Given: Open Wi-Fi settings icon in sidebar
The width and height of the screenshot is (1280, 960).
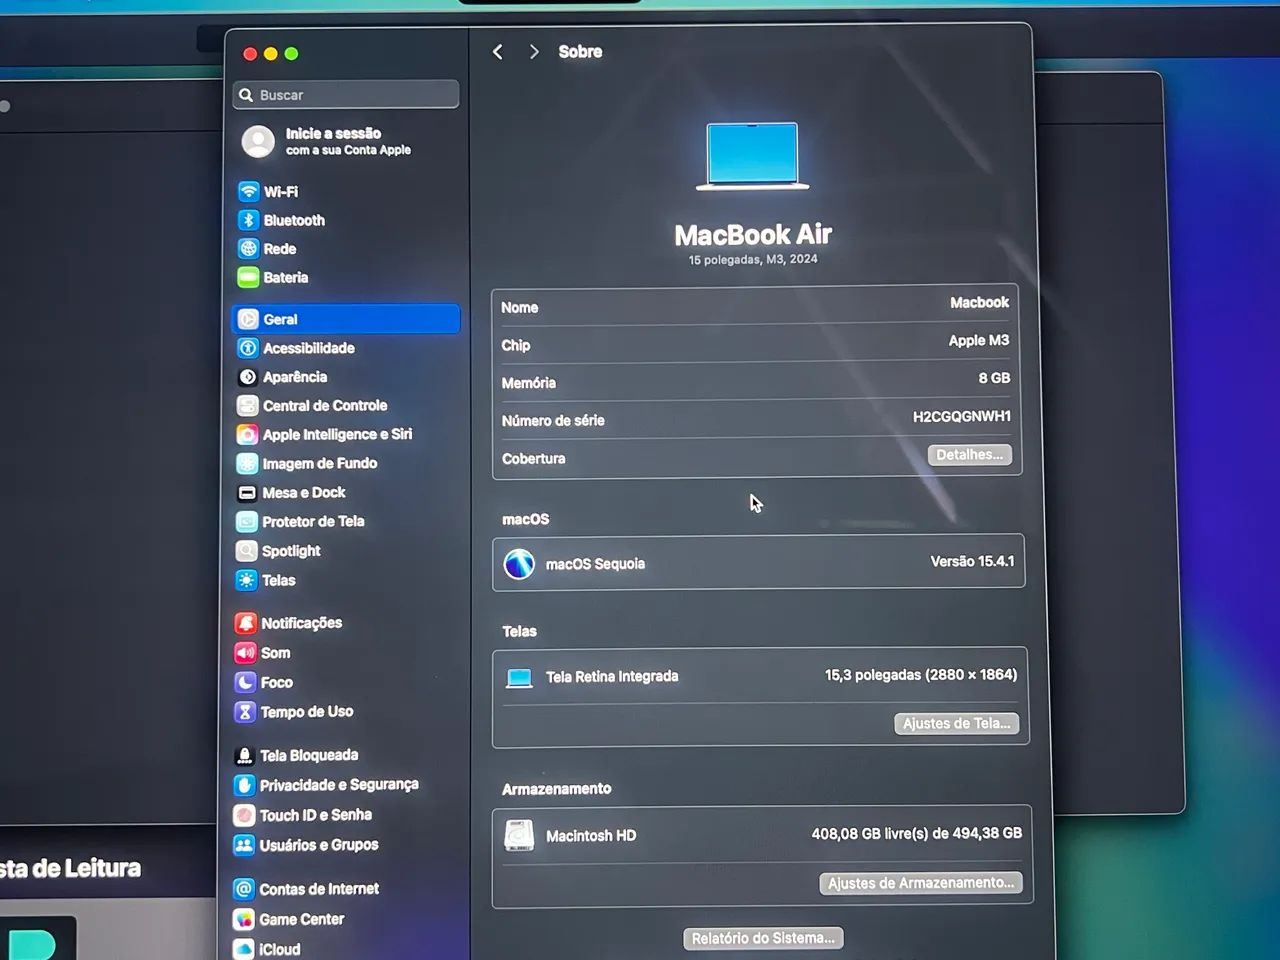Looking at the screenshot, I should pyautogui.click(x=248, y=191).
